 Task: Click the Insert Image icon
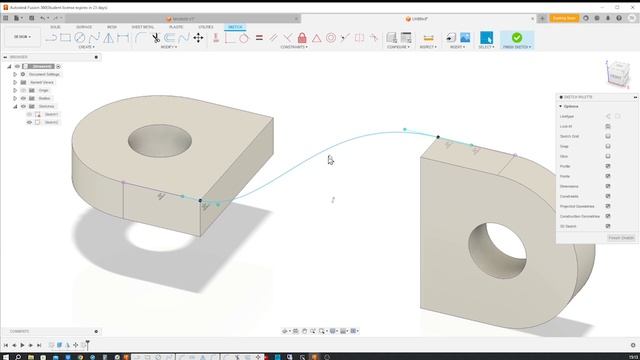465,38
